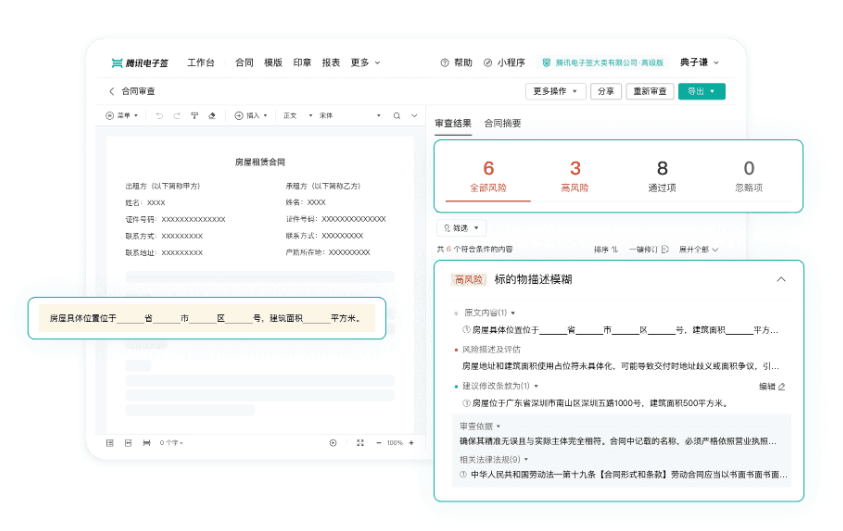Viewport: 843px width, 531px height.
Task: Switch to the 合同摘要 tab
Action: click(x=503, y=124)
